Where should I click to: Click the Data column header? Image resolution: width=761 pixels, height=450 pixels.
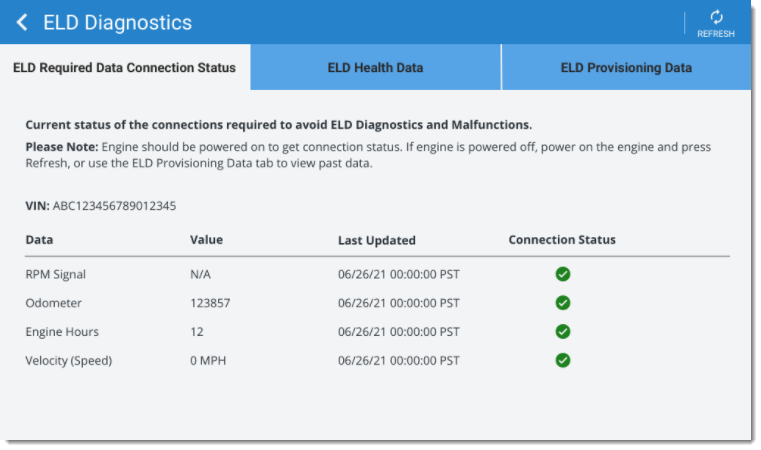click(x=39, y=240)
